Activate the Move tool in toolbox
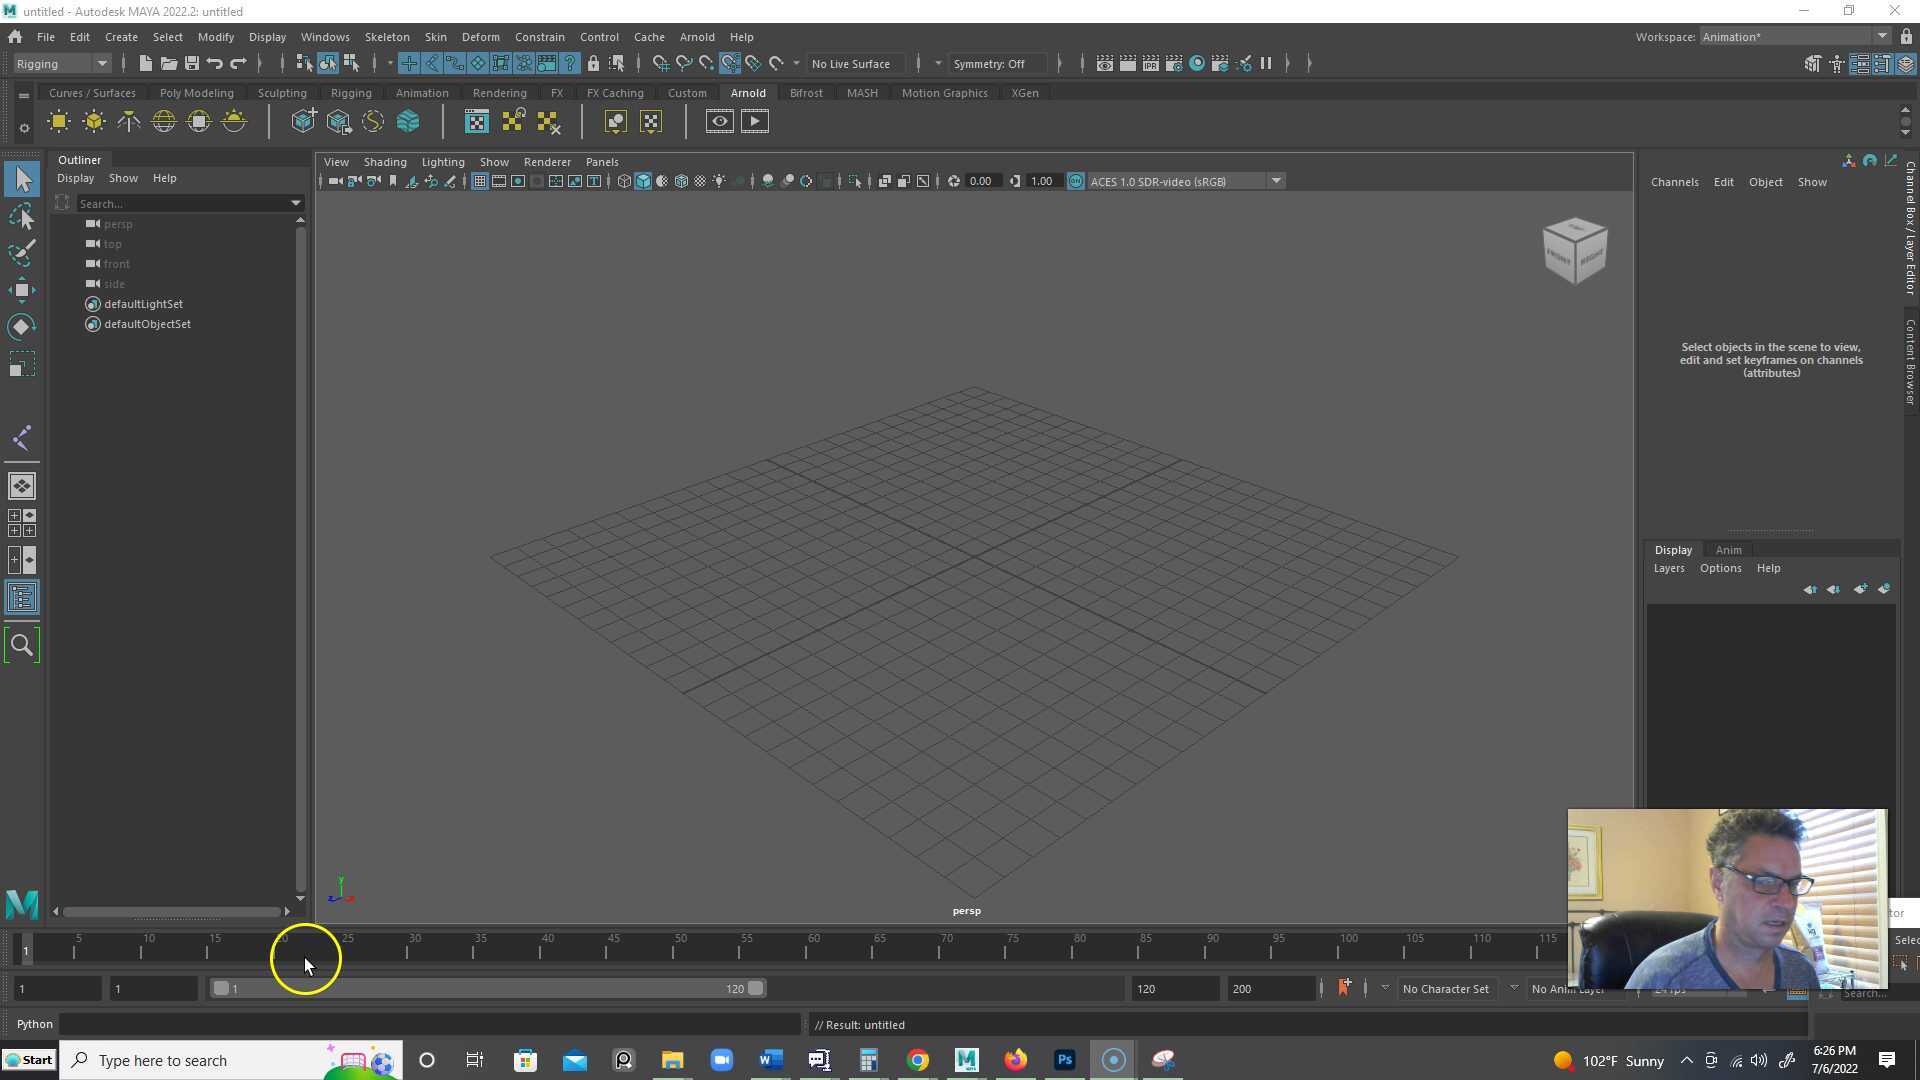This screenshot has width=1920, height=1080. point(22,290)
